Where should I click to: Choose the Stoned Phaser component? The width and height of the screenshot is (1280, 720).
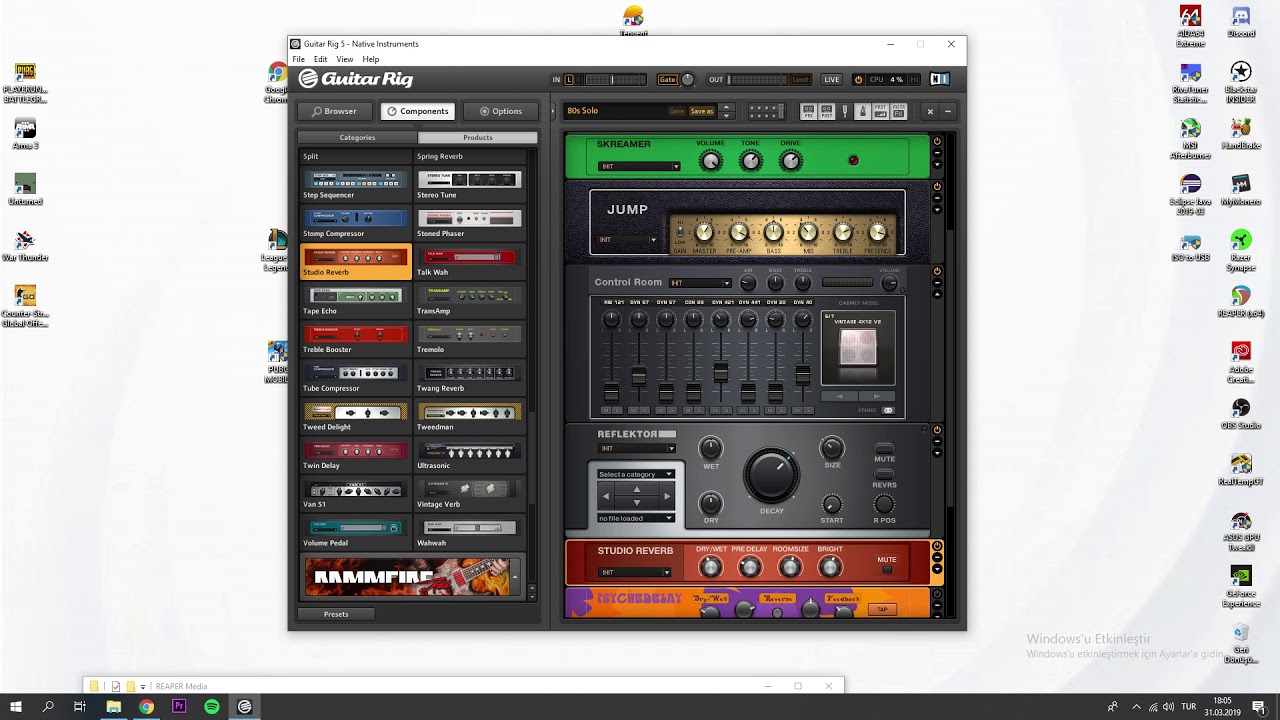click(469, 223)
